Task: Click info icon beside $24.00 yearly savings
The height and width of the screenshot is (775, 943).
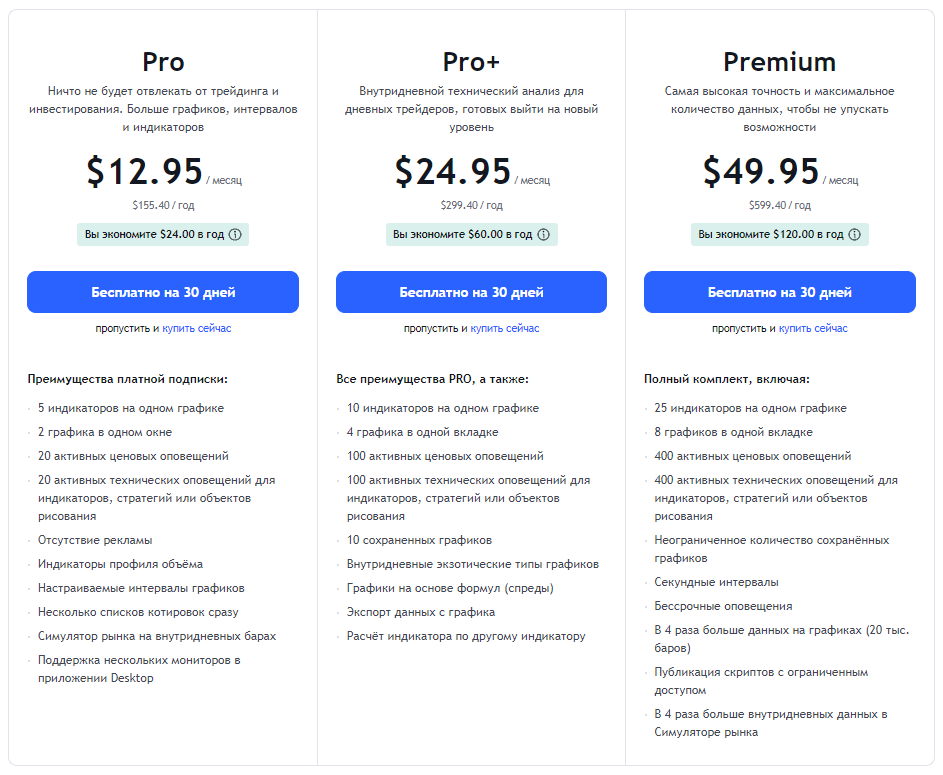Action: click(236, 234)
